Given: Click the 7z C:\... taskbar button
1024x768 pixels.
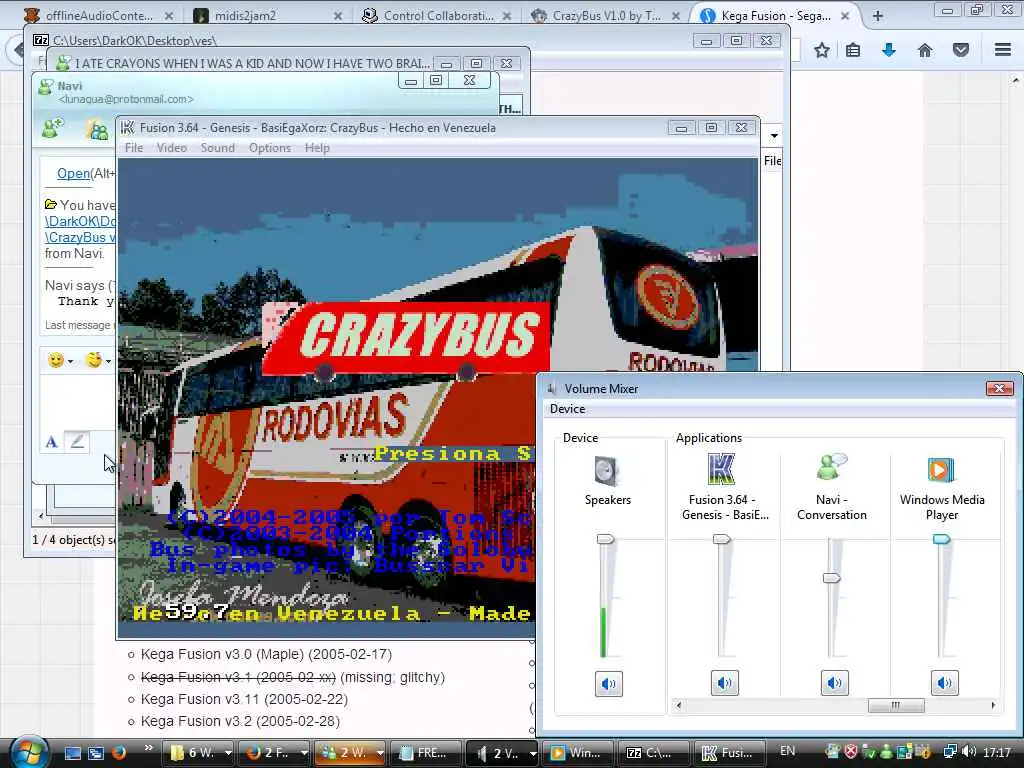Looking at the screenshot, I should click(654, 753).
